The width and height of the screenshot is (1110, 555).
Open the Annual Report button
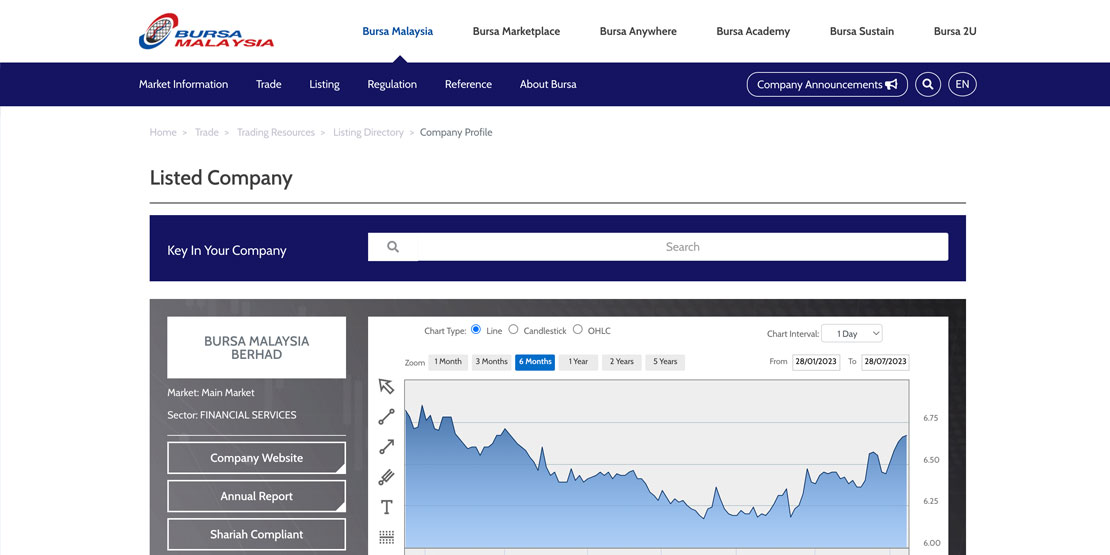point(256,496)
